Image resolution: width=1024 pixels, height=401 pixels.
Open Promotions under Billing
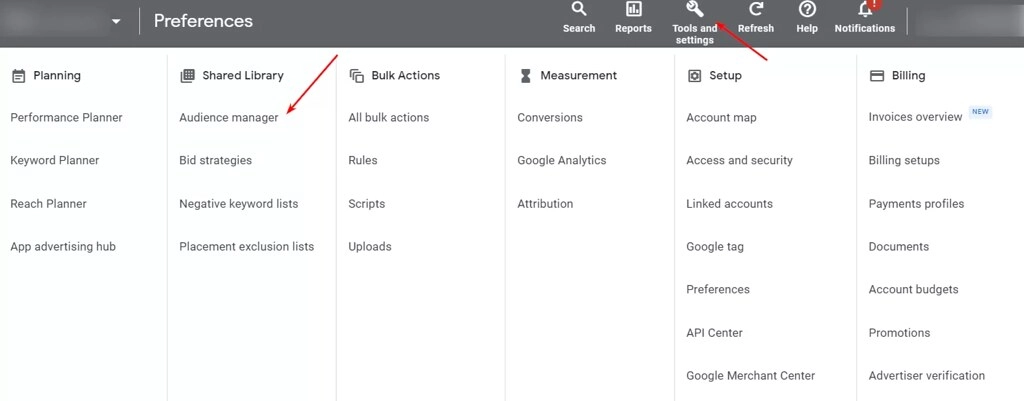[x=899, y=332]
